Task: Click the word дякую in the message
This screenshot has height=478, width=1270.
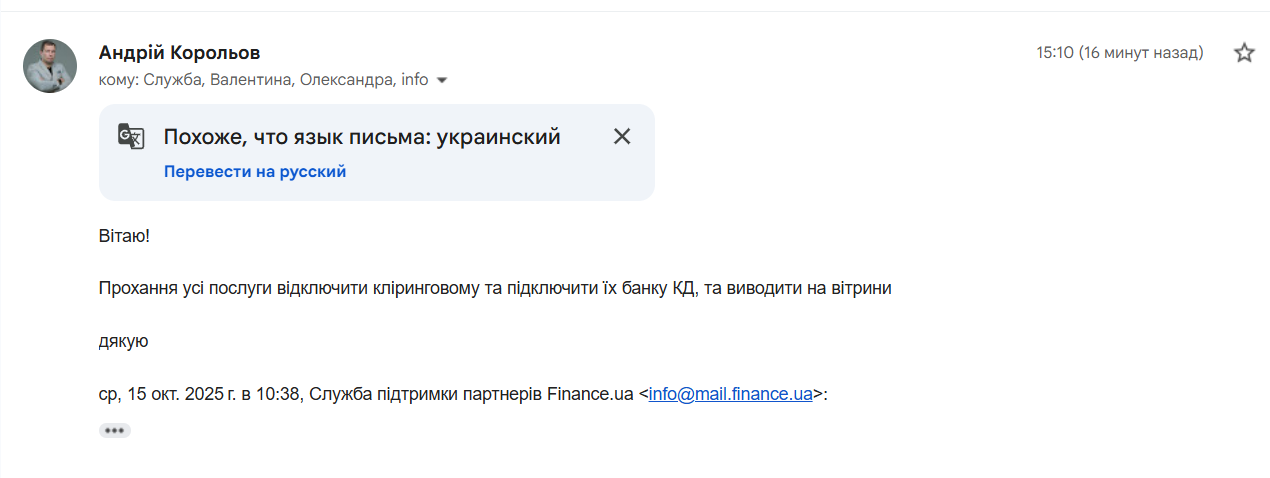Action: [124, 341]
